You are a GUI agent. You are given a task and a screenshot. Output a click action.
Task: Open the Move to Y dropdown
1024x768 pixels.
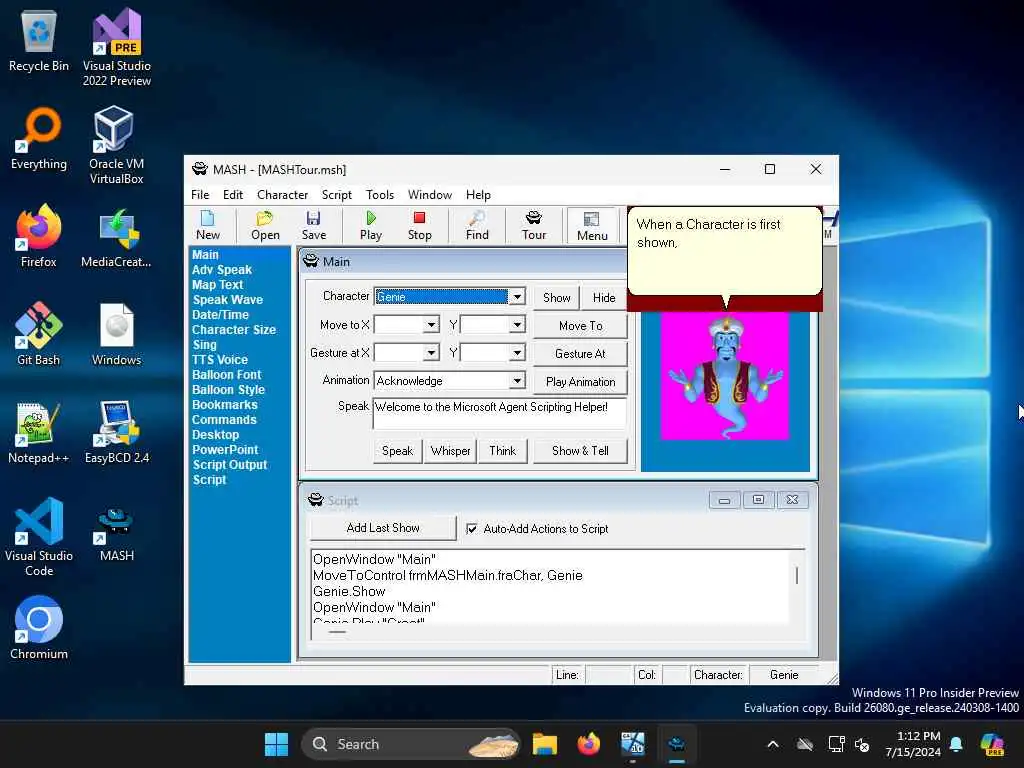[517, 325]
